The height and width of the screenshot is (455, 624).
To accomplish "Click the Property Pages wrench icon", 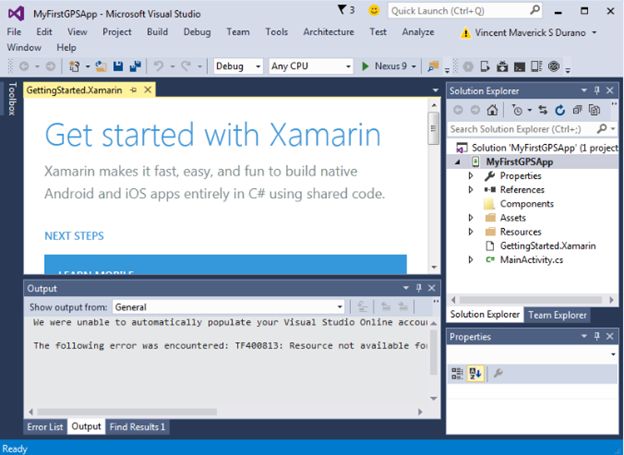I will click(498, 373).
